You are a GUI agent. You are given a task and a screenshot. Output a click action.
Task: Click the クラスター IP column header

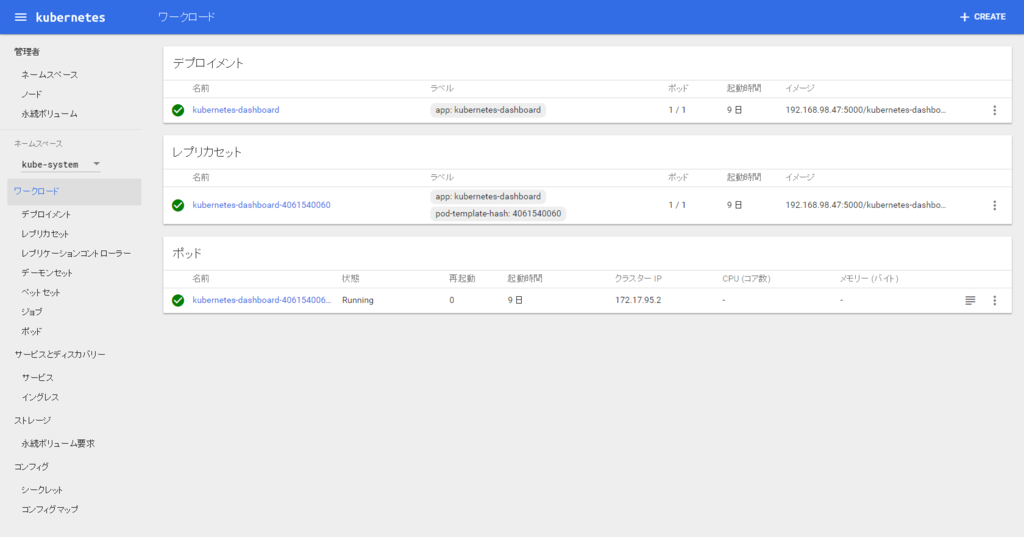click(x=638, y=279)
